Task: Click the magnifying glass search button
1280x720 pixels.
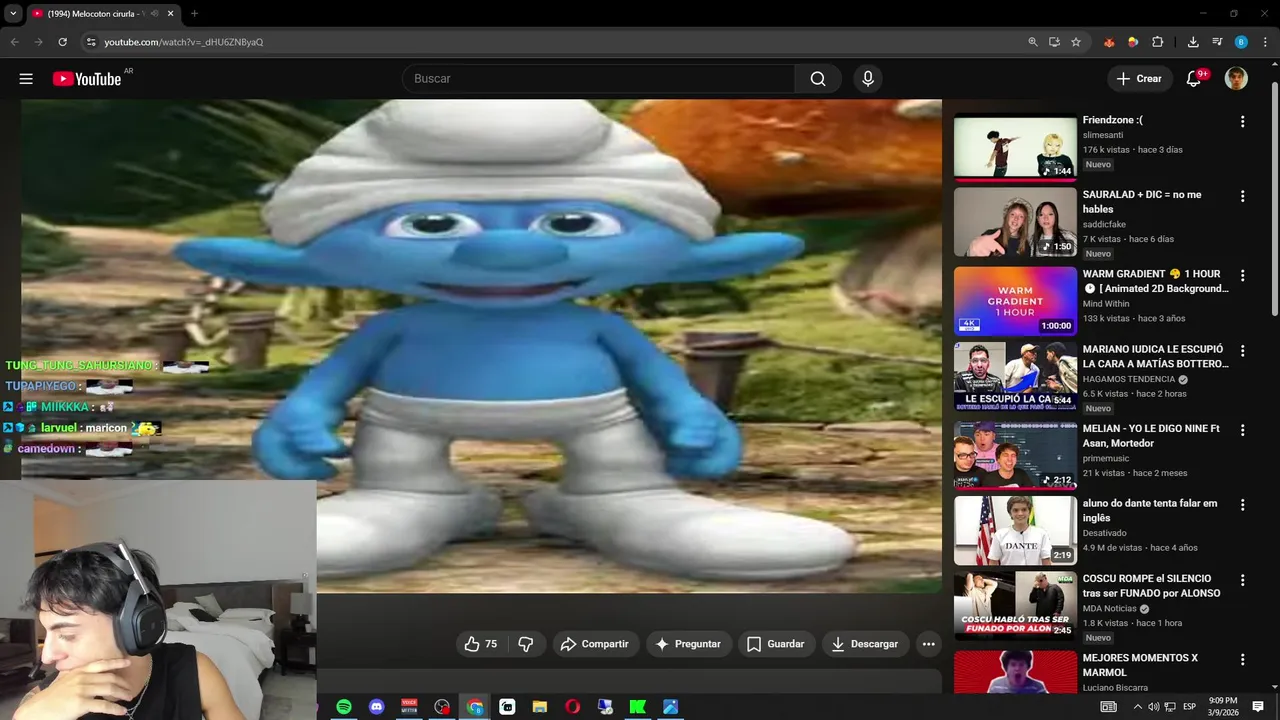Action: coord(818,79)
